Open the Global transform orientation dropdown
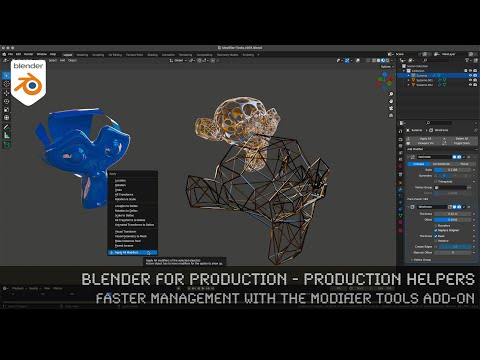This screenshot has width=480, height=360. 178,60
